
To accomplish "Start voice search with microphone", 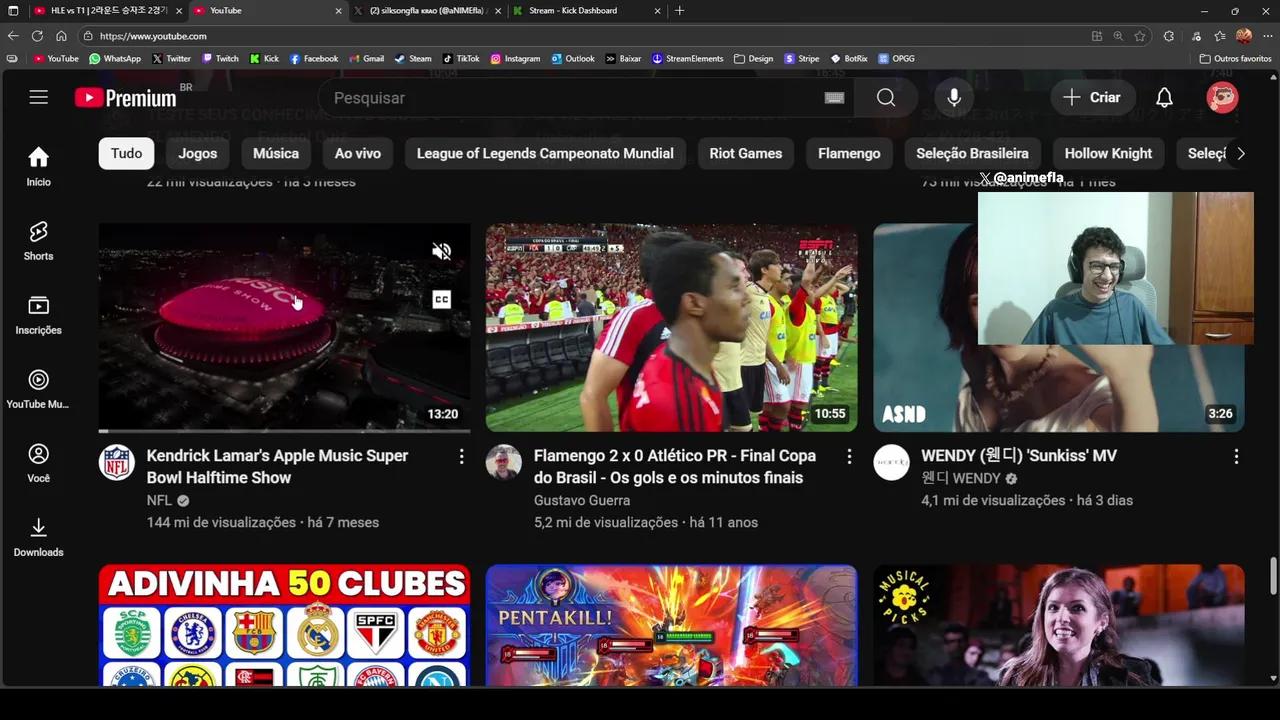I will [x=954, y=97].
